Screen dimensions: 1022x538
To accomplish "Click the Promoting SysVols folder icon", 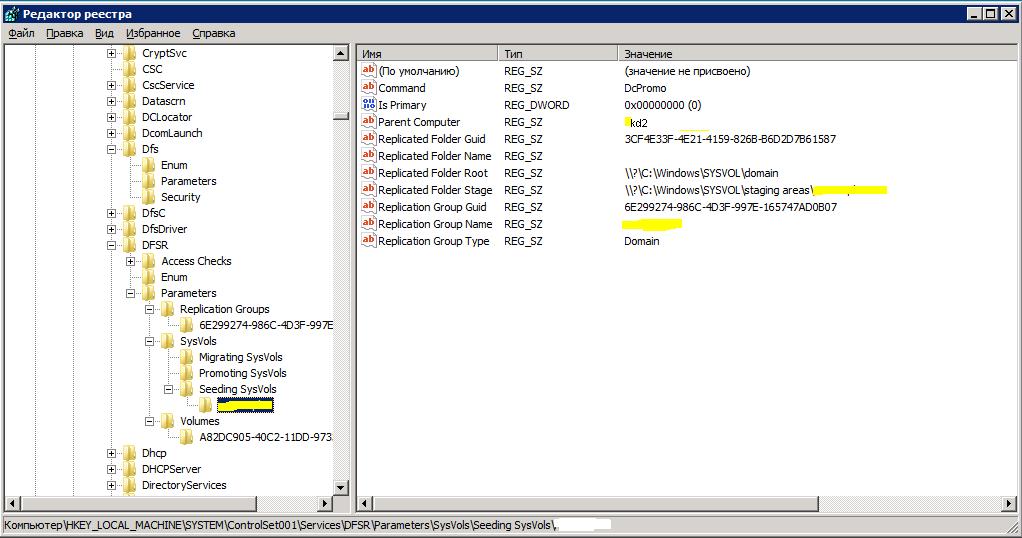I will [x=186, y=373].
